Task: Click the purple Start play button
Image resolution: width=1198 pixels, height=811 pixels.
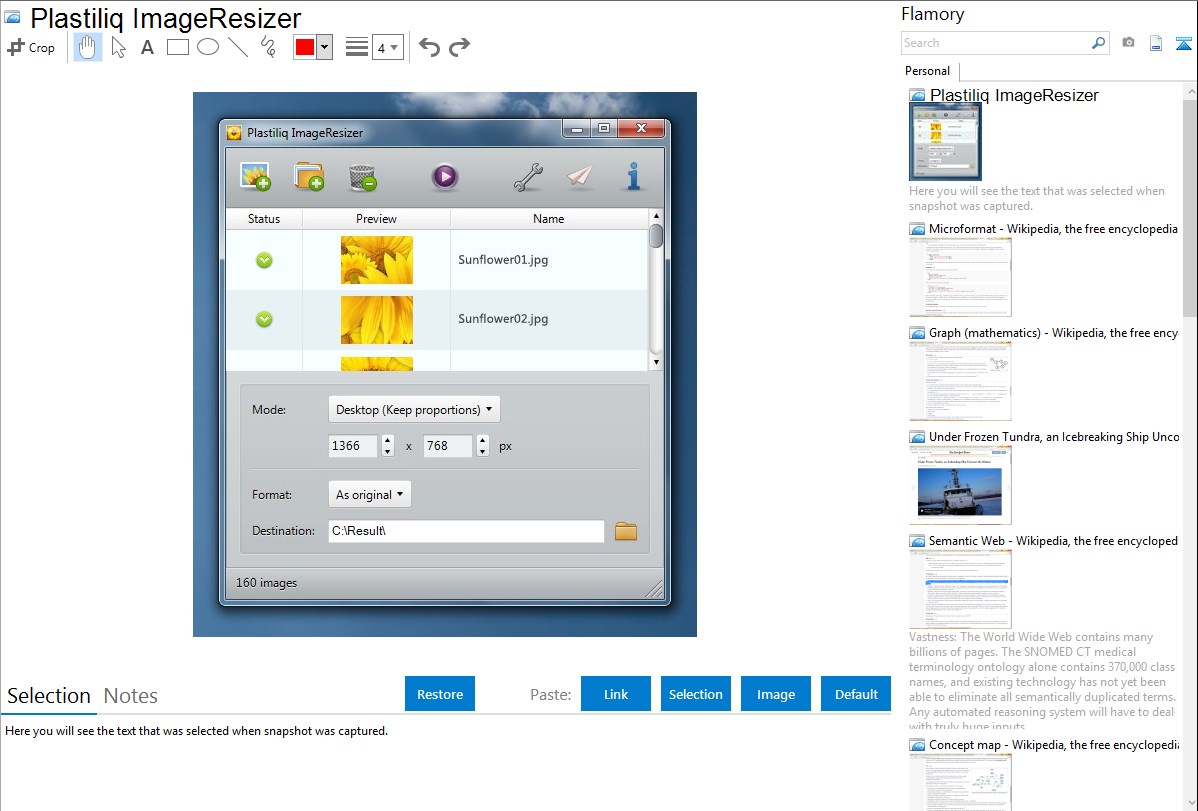Action: [445, 177]
